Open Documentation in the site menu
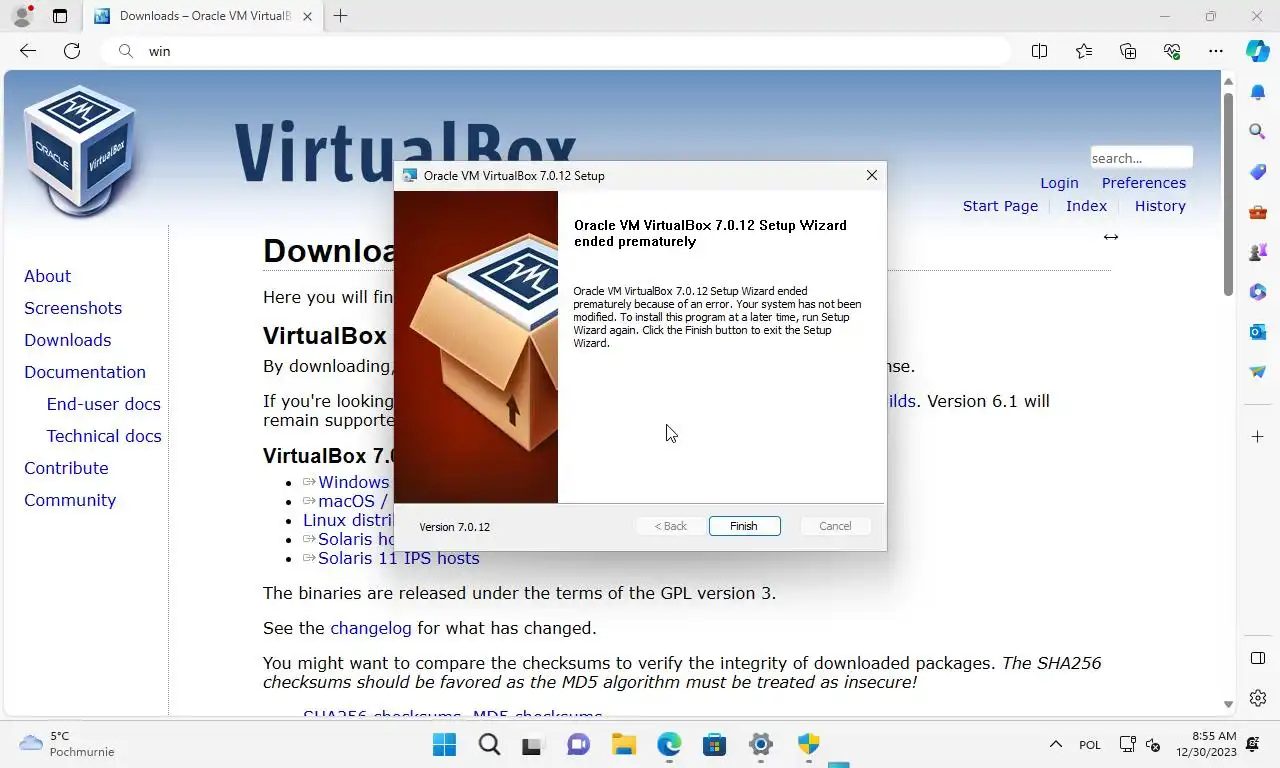This screenshot has width=1280, height=768. click(x=85, y=372)
